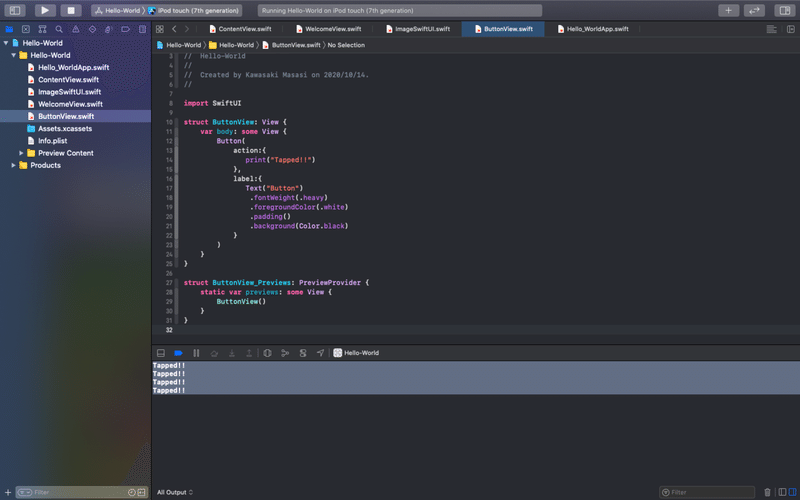Open the Environment Overrides
The image size is (800, 500).
(x=303, y=353)
